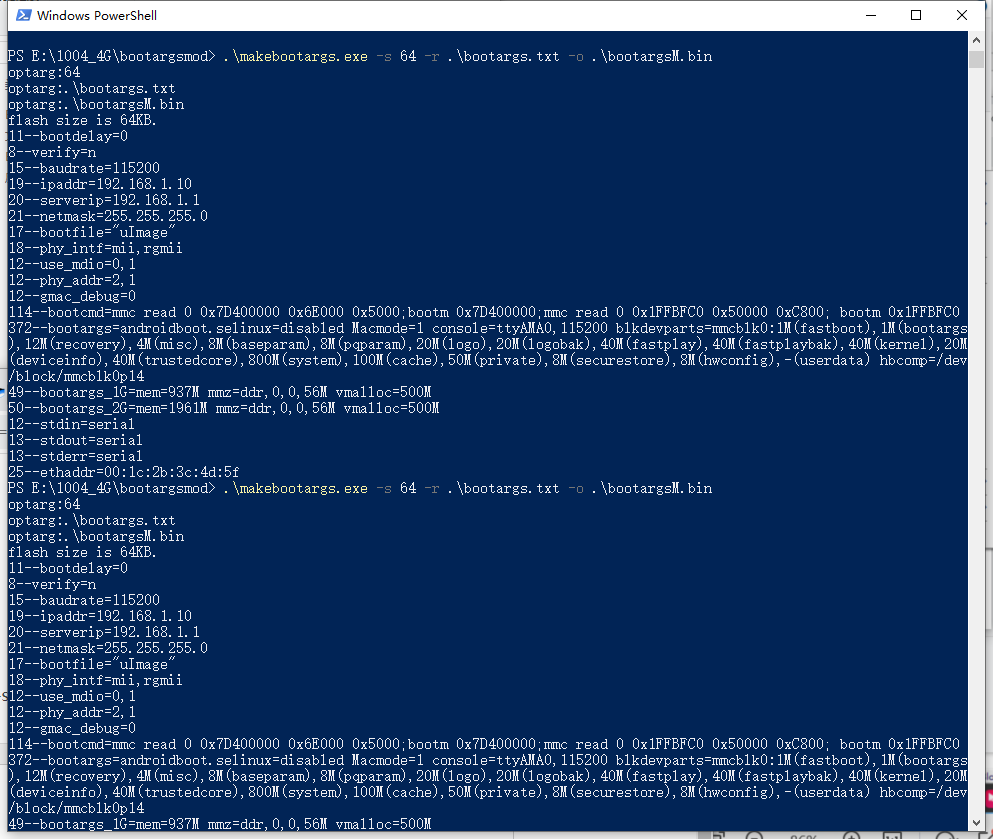Click the line "50--bootargs_2G=mem=1961M"
The height and width of the screenshot is (839, 993).
pos(224,408)
